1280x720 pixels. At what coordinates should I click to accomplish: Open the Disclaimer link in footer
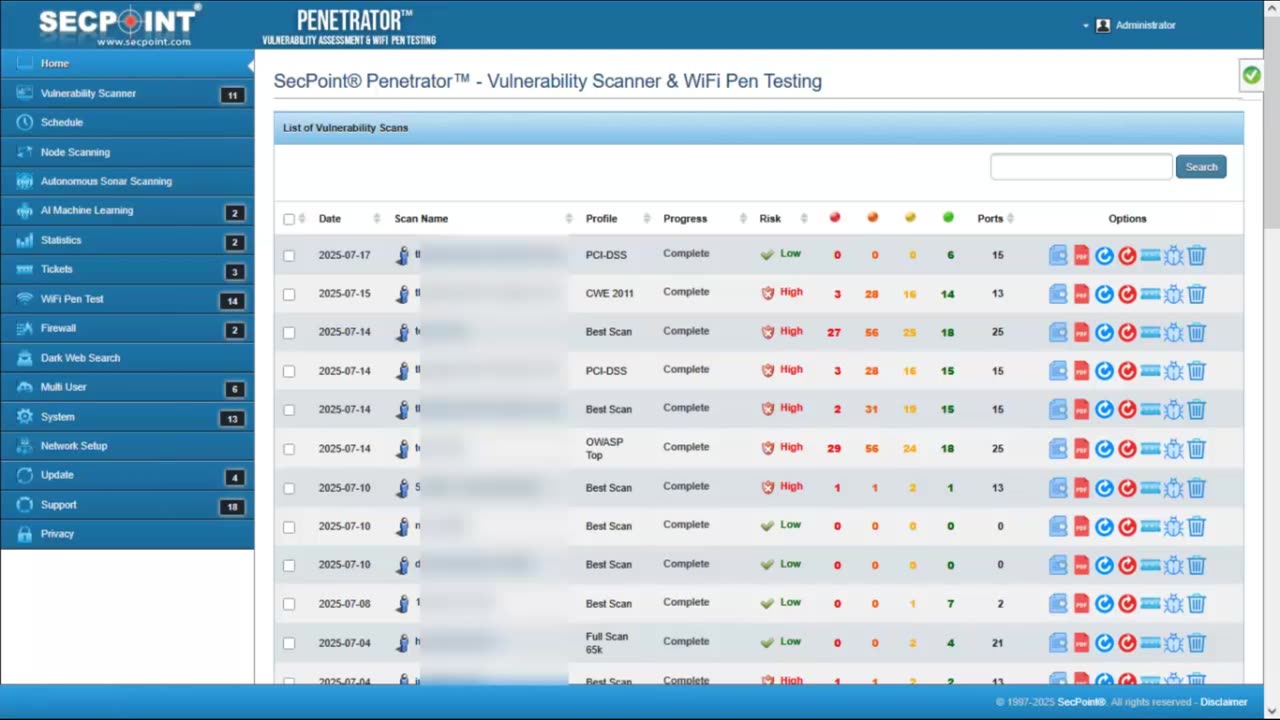[x=1224, y=702]
